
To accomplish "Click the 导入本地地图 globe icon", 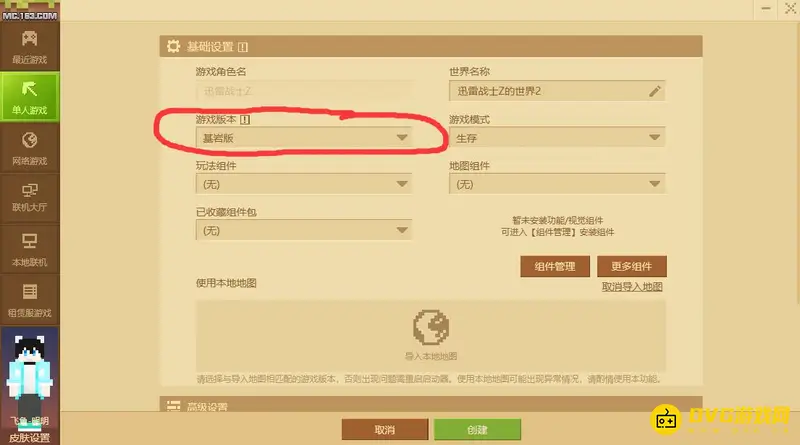I will point(431,327).
